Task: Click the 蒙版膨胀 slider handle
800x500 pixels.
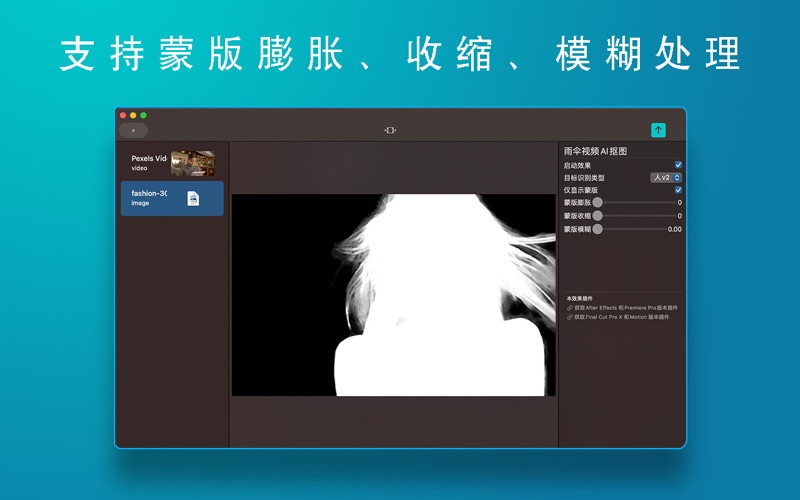Action: pyautogui.click(x=597, y=203)
